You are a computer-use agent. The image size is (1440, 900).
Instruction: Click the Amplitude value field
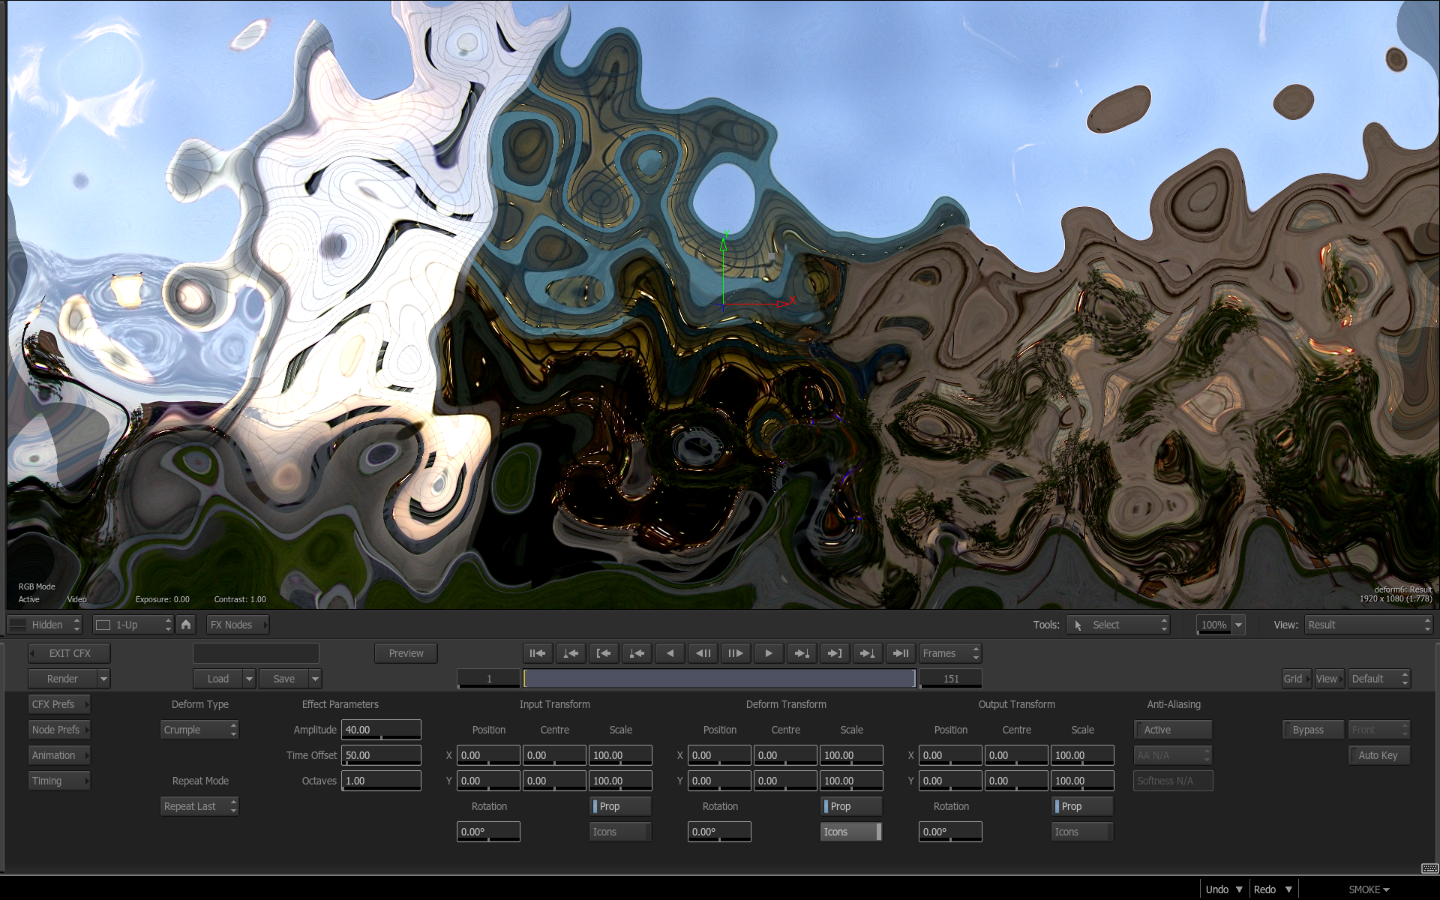381,730
